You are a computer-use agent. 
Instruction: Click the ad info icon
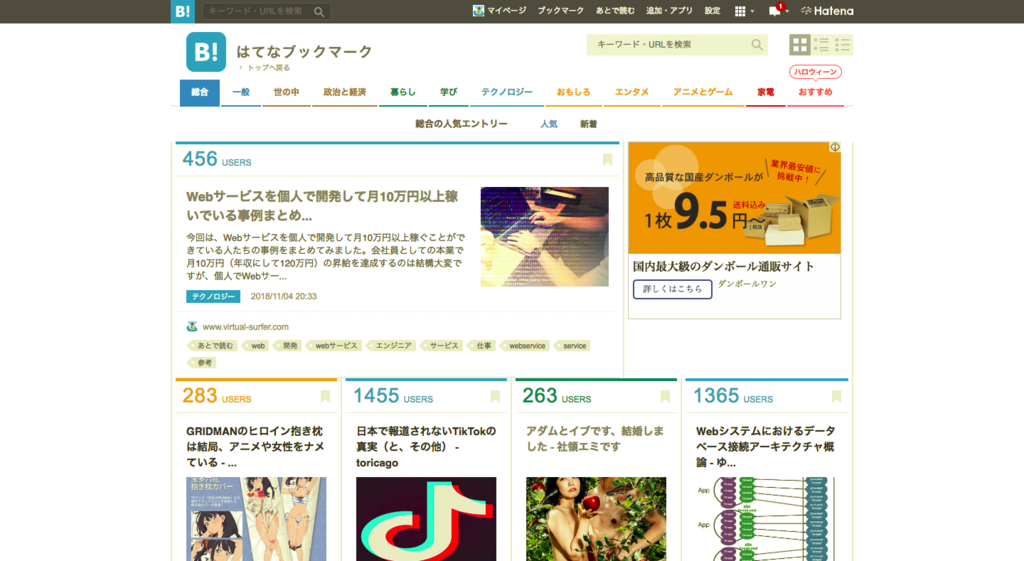point(835,147)
